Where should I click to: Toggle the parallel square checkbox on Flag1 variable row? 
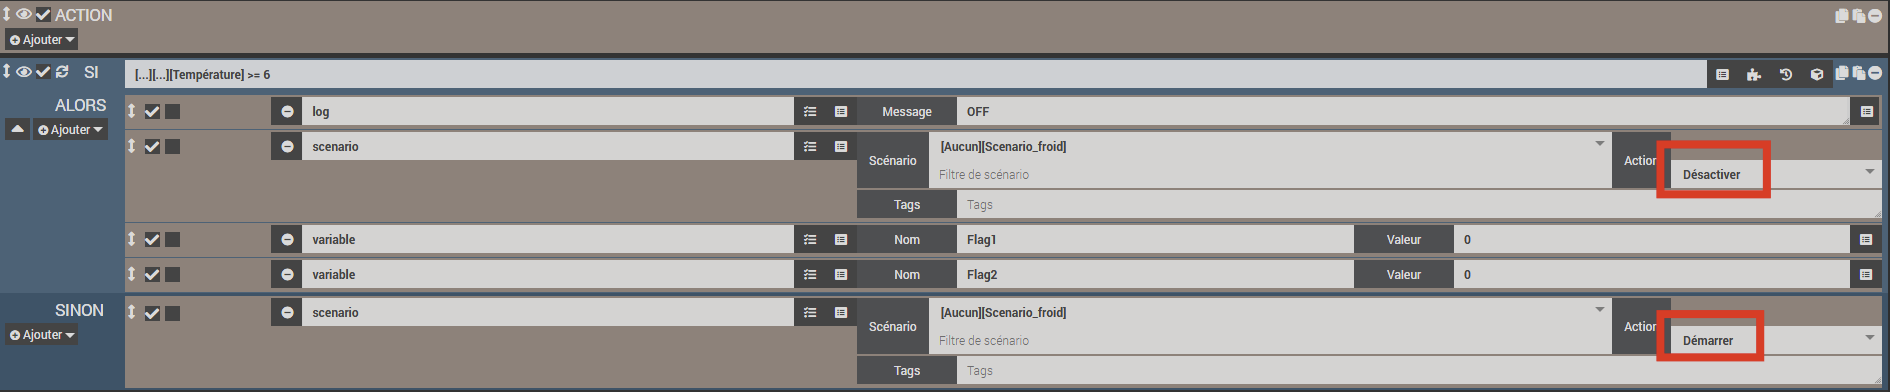click(x=173, y=240)
